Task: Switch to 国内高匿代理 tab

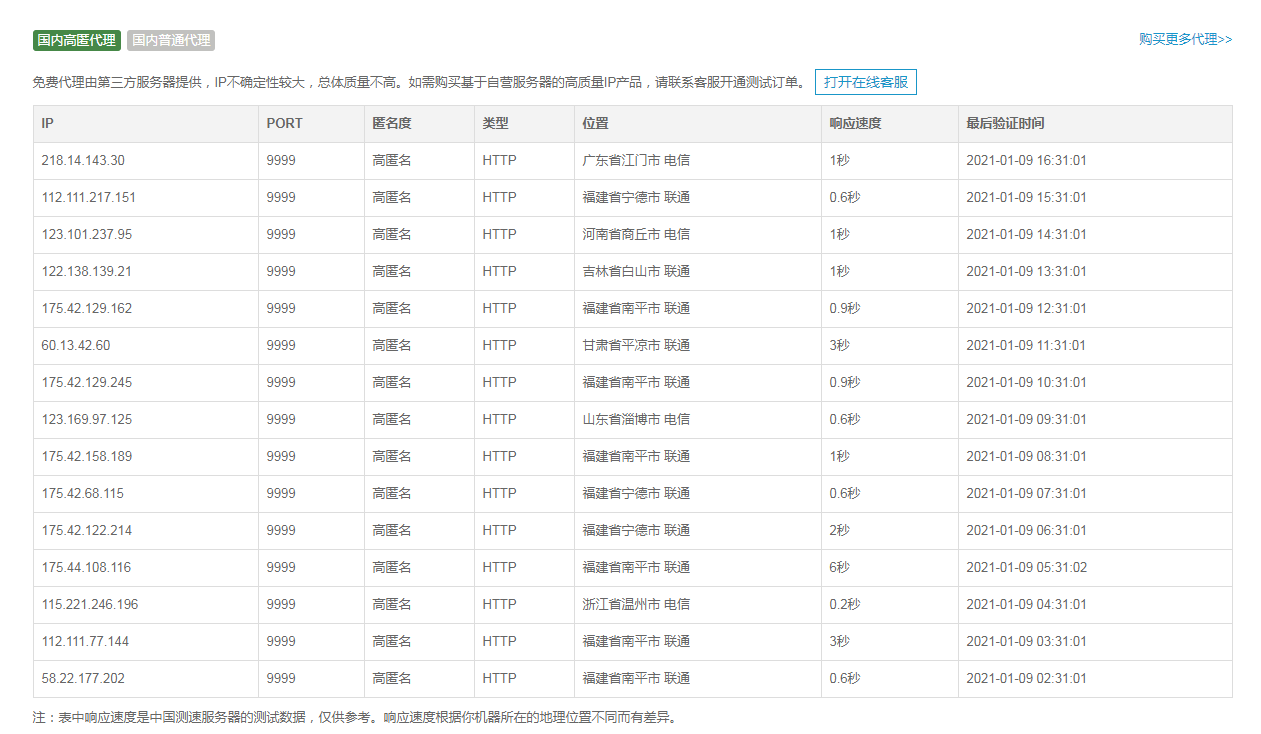Action: point(77,40)
